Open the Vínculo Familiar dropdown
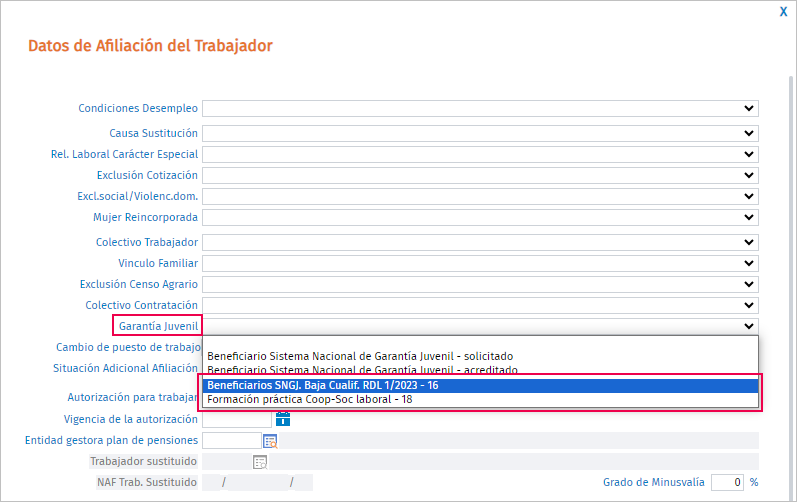Screen dimensions: 797x502 point(480,263)
